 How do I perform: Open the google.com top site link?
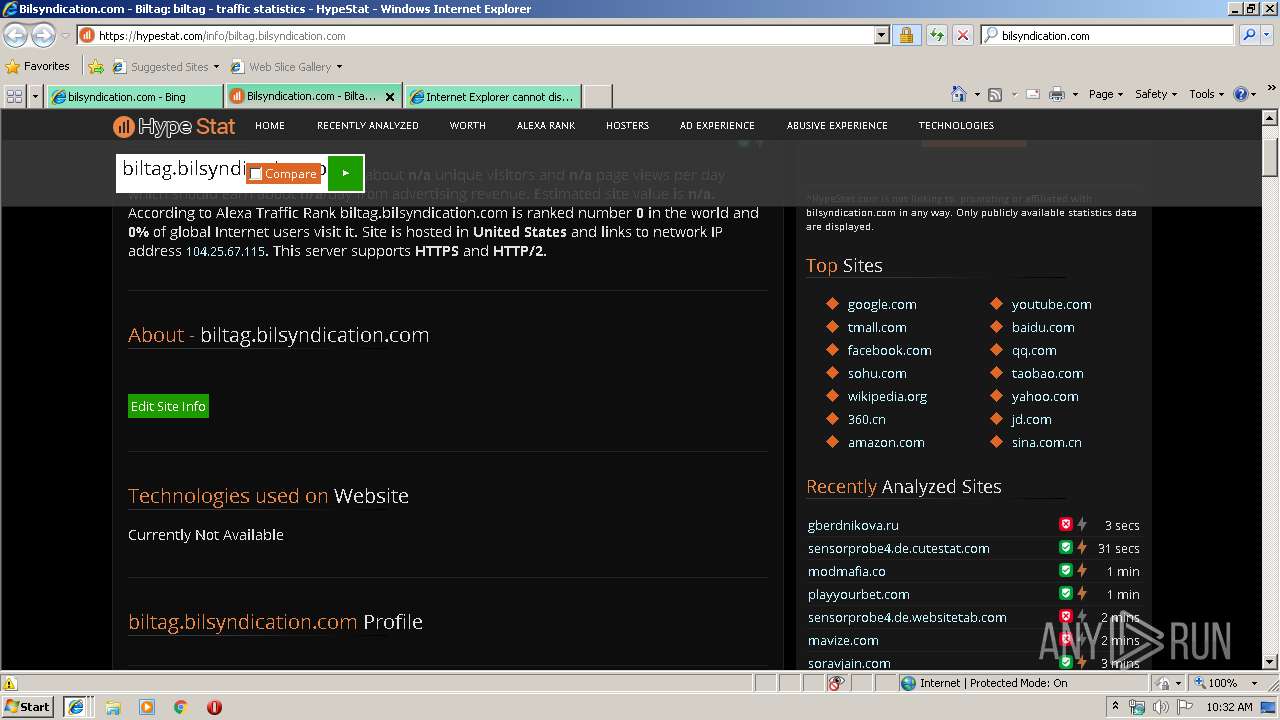[882, 304]
